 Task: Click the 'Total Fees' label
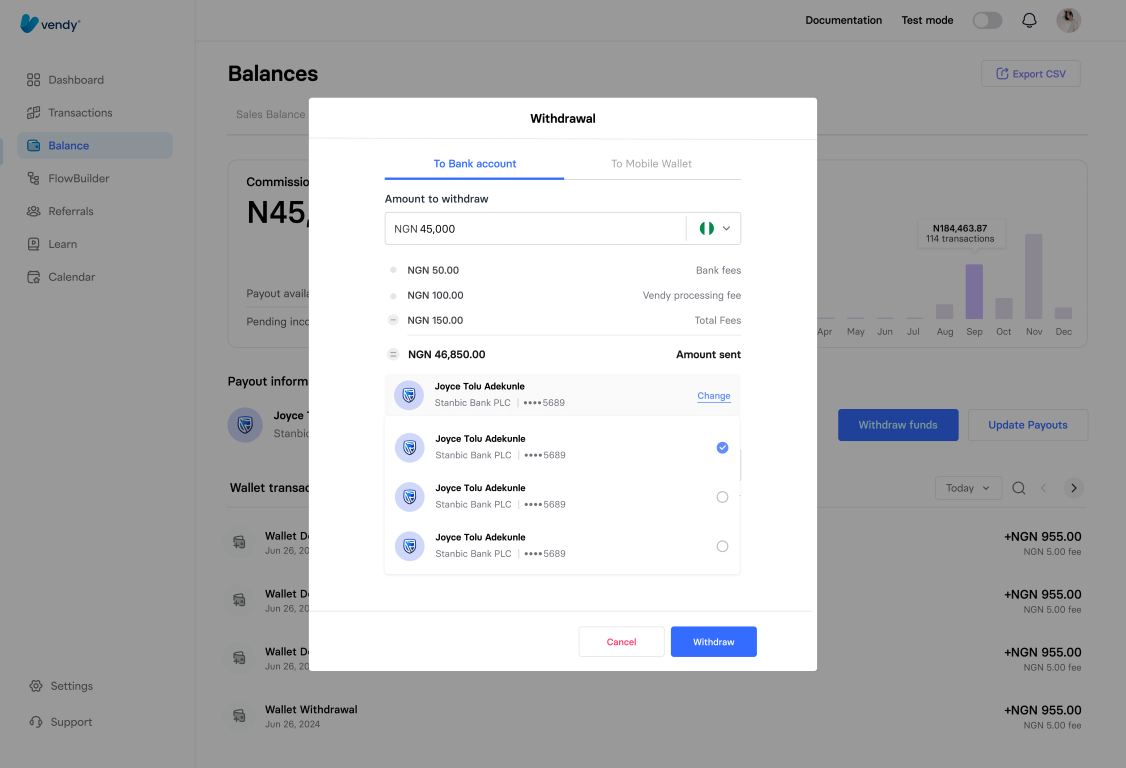pyautogui.click(x=717, y=320)
